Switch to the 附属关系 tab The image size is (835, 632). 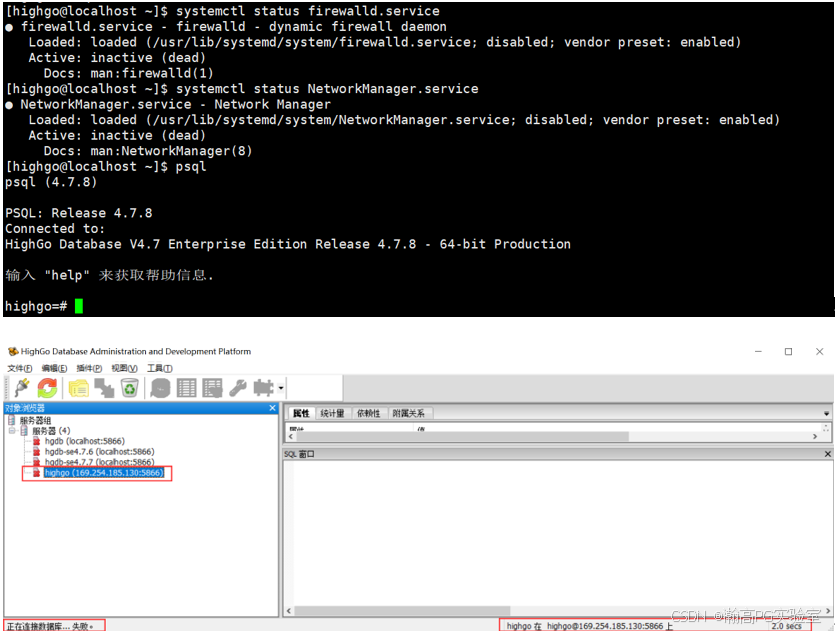point(408,413)
